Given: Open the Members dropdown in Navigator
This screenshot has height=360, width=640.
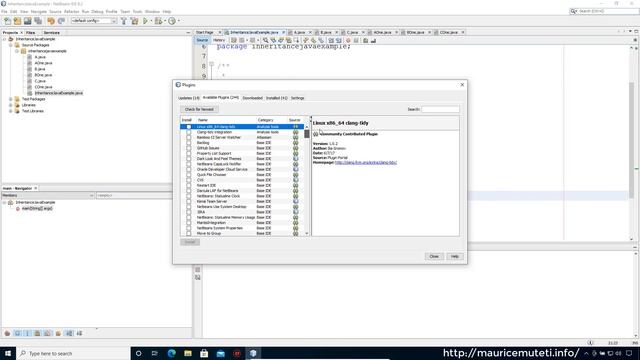Looking at the screenshot, I should click(48, 196).
